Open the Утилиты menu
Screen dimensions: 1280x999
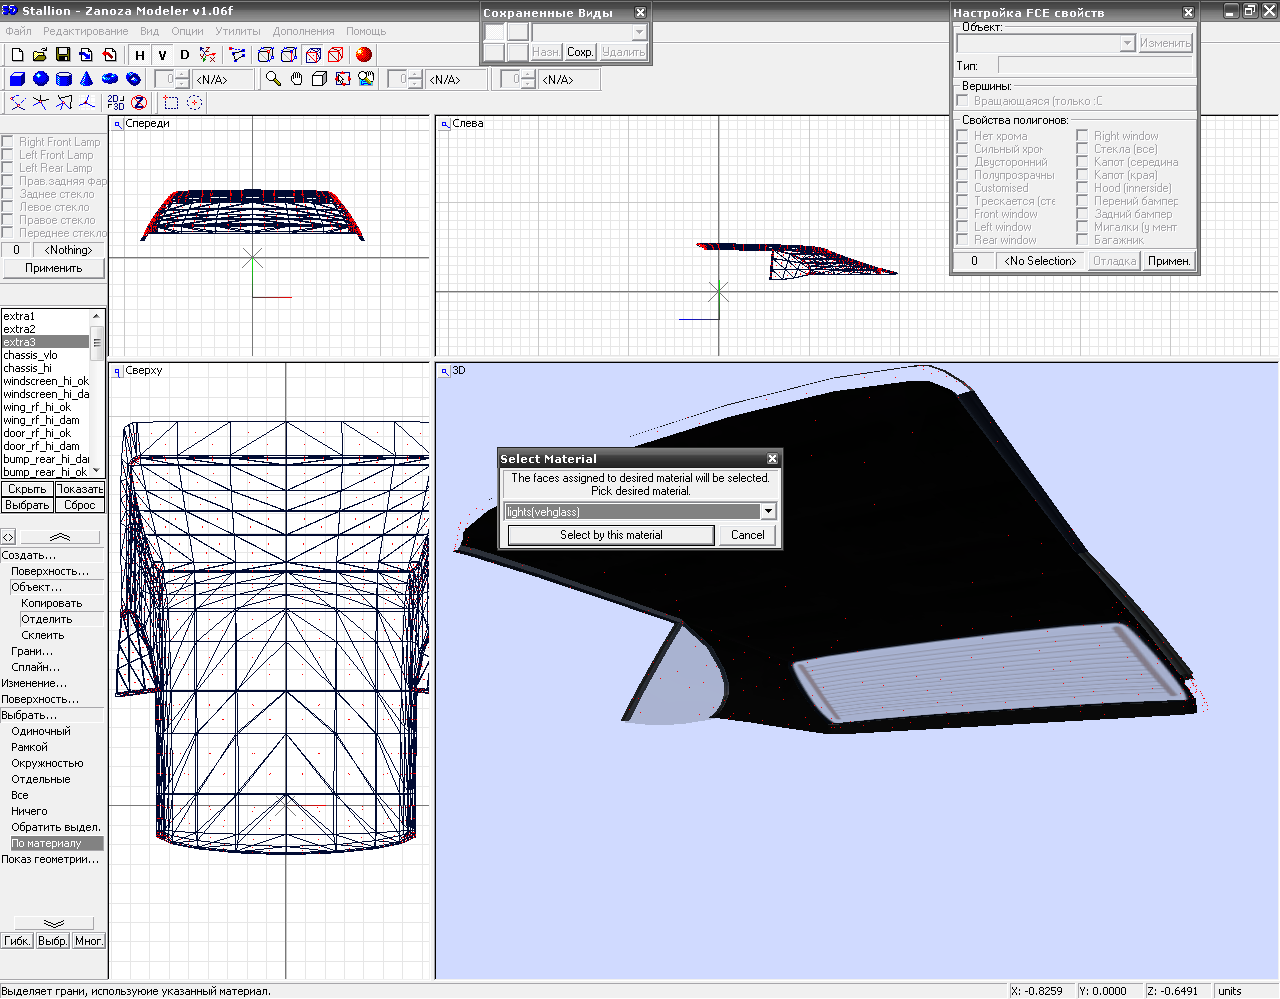coord(237,31)
